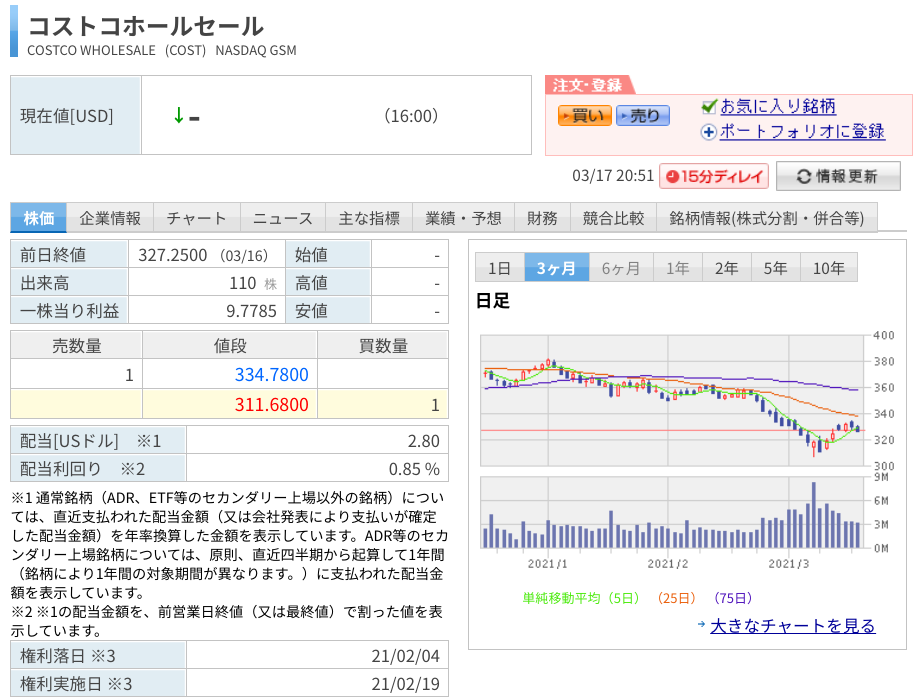Screen dimensions: 921x700
Task: Click the (16:00) time text
Action: pyautogui.click(x=411, y=116)
